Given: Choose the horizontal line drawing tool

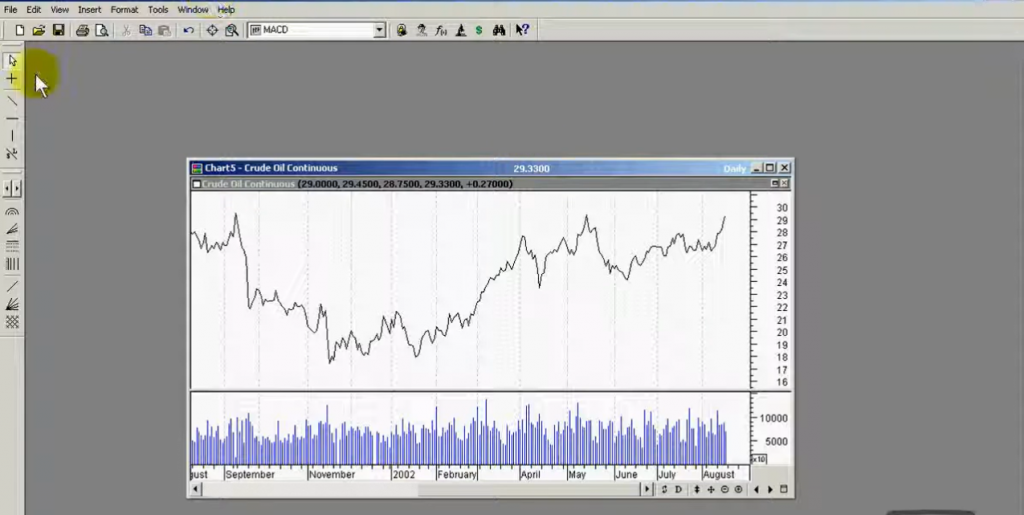Looking at the screenshot, I should pos(12,118).
